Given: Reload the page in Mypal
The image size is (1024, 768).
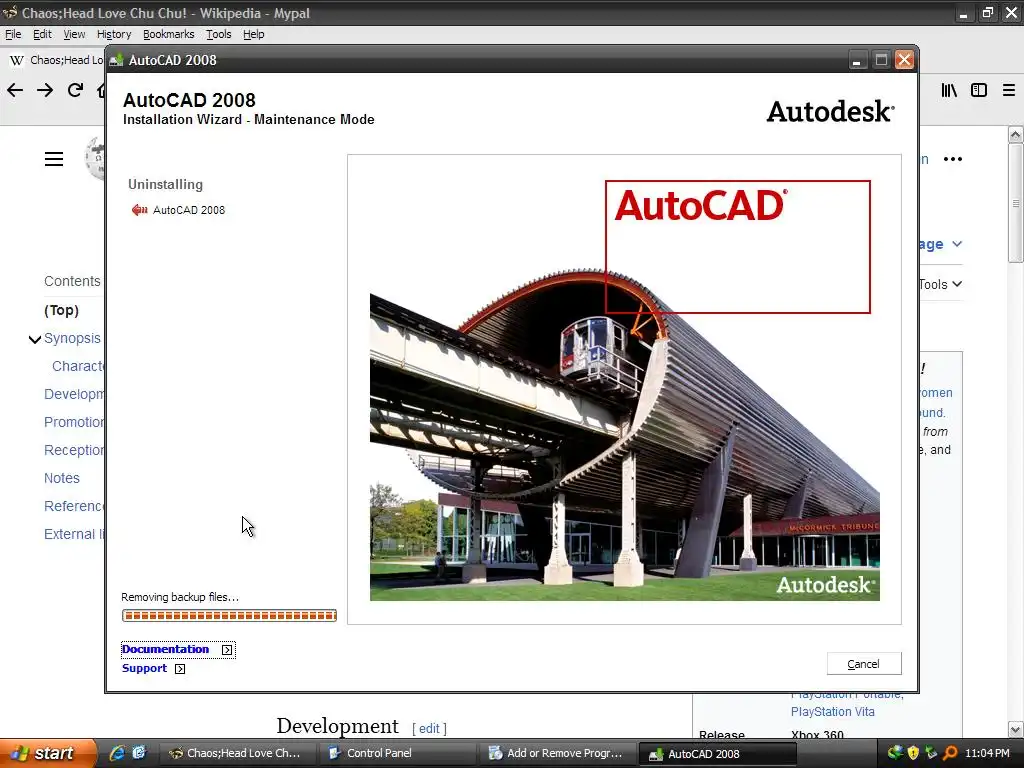Looking at the screenshot, I should tap(75, 90).
